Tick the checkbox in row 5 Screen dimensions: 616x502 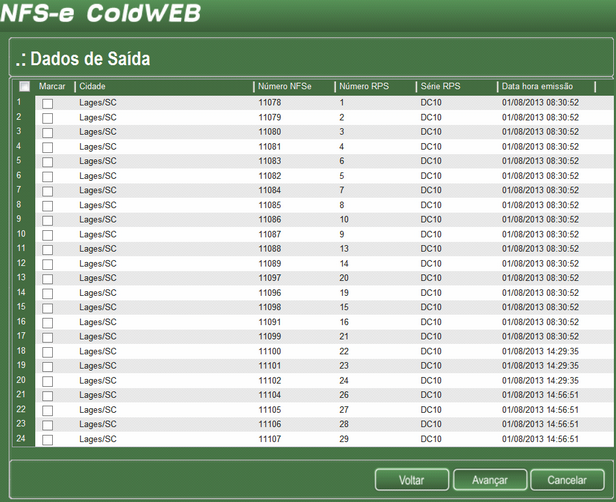click(x=47, y=161)
